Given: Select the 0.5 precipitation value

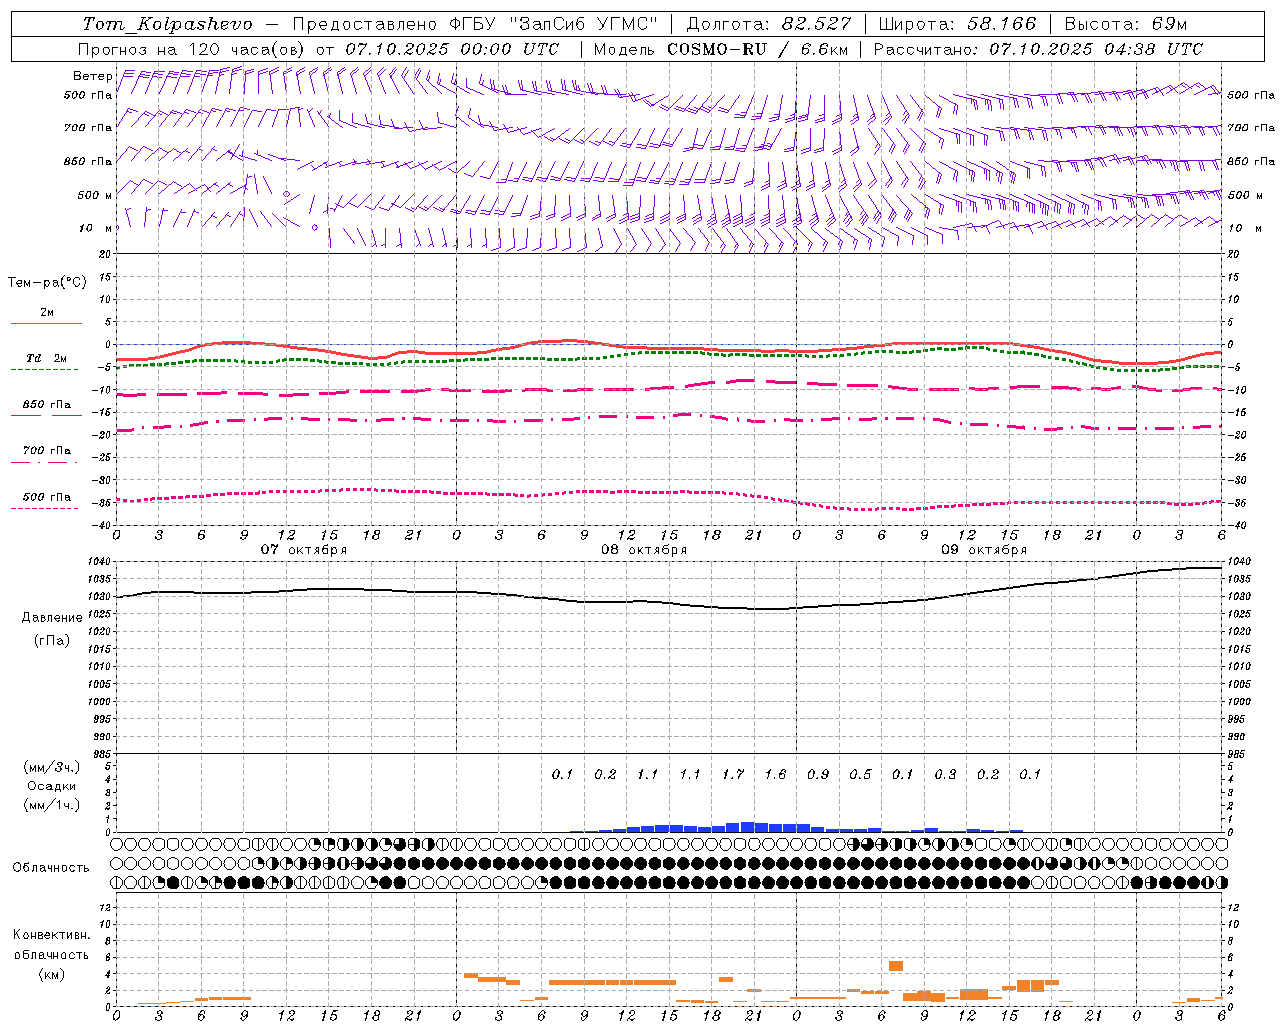Looking at the screenshot, I should 860,774.
